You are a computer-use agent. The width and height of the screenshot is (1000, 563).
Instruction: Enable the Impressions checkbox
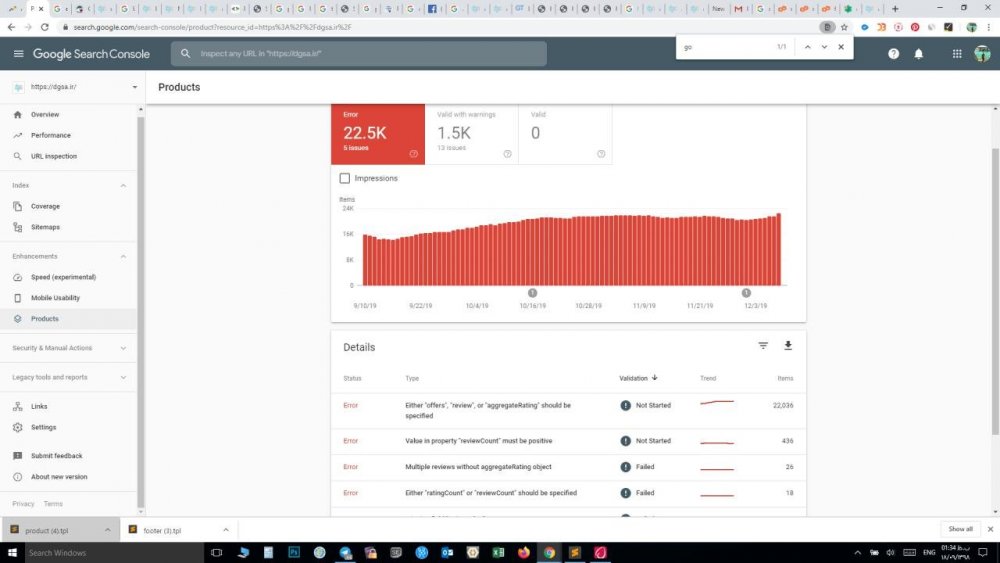point(344,178)
